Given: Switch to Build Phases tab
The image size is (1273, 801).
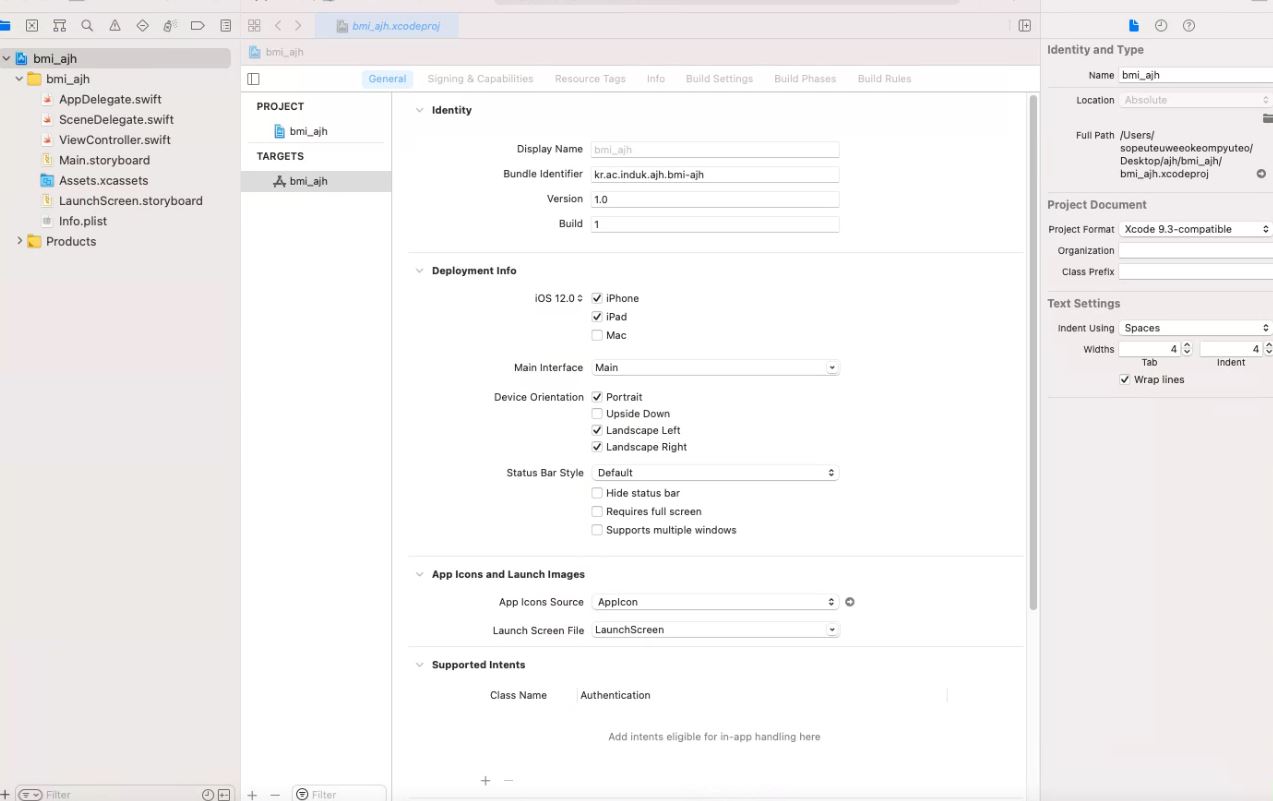Looking at the screenshot, I should (805, 79).
